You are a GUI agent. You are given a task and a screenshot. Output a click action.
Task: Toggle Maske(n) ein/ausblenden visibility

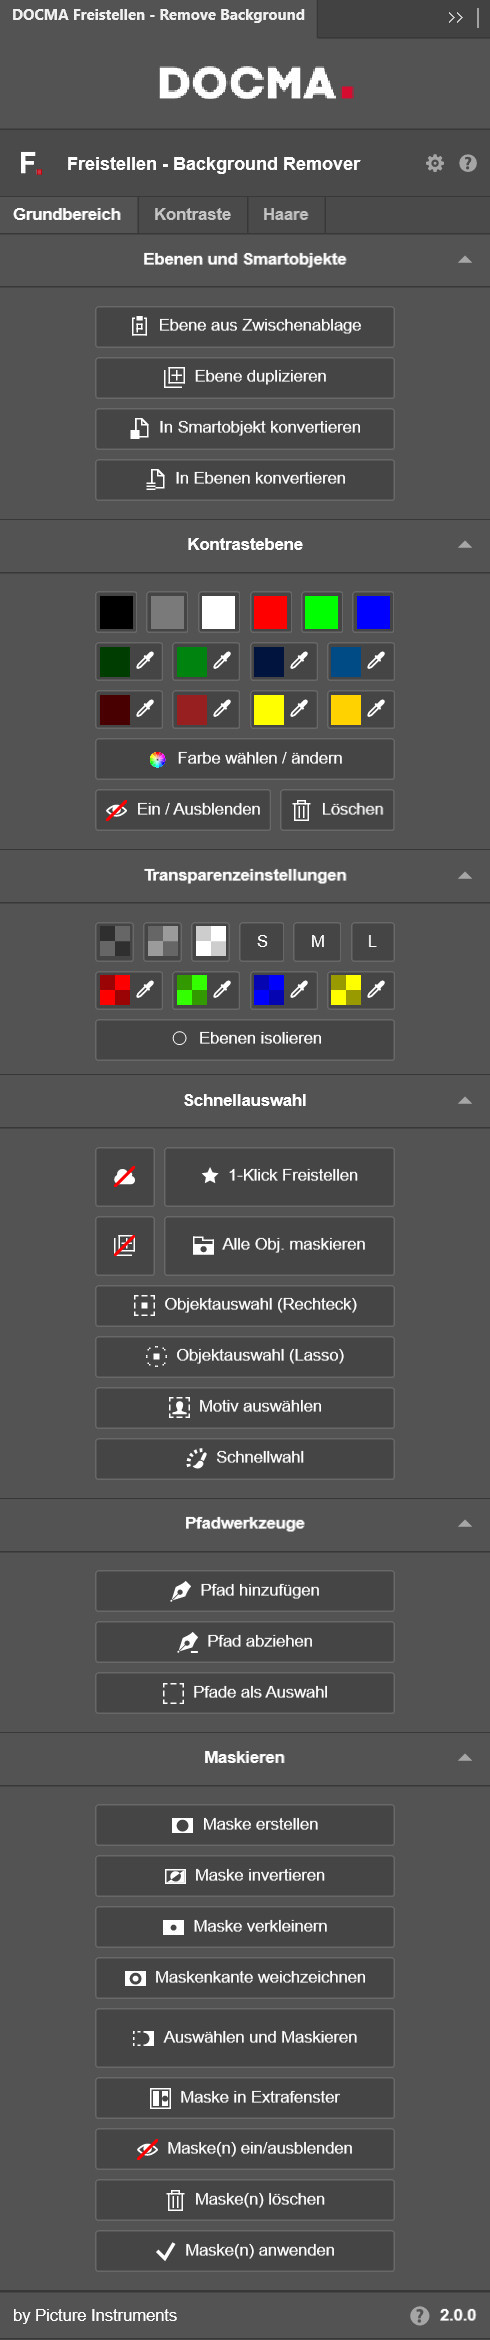tap(245, 2148)
